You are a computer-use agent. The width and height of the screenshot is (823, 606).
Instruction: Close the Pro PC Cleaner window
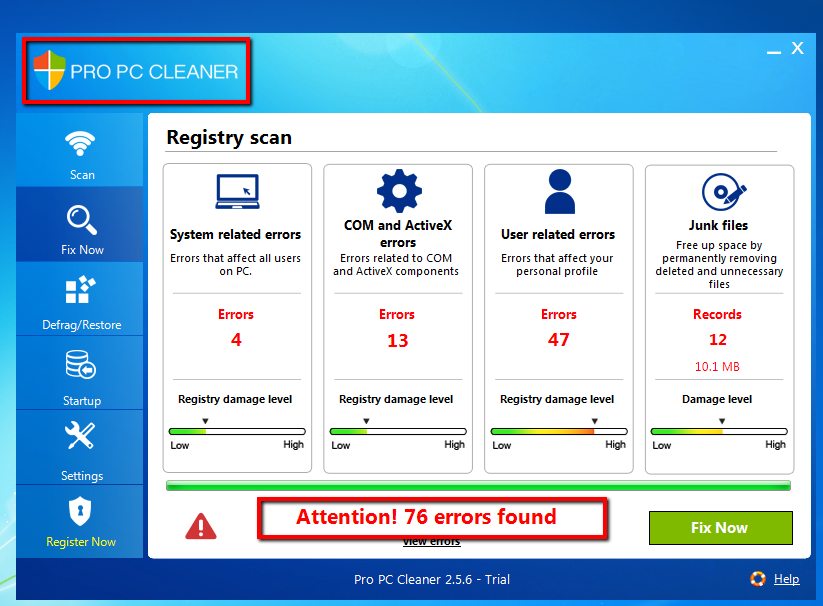pos(797,48)
